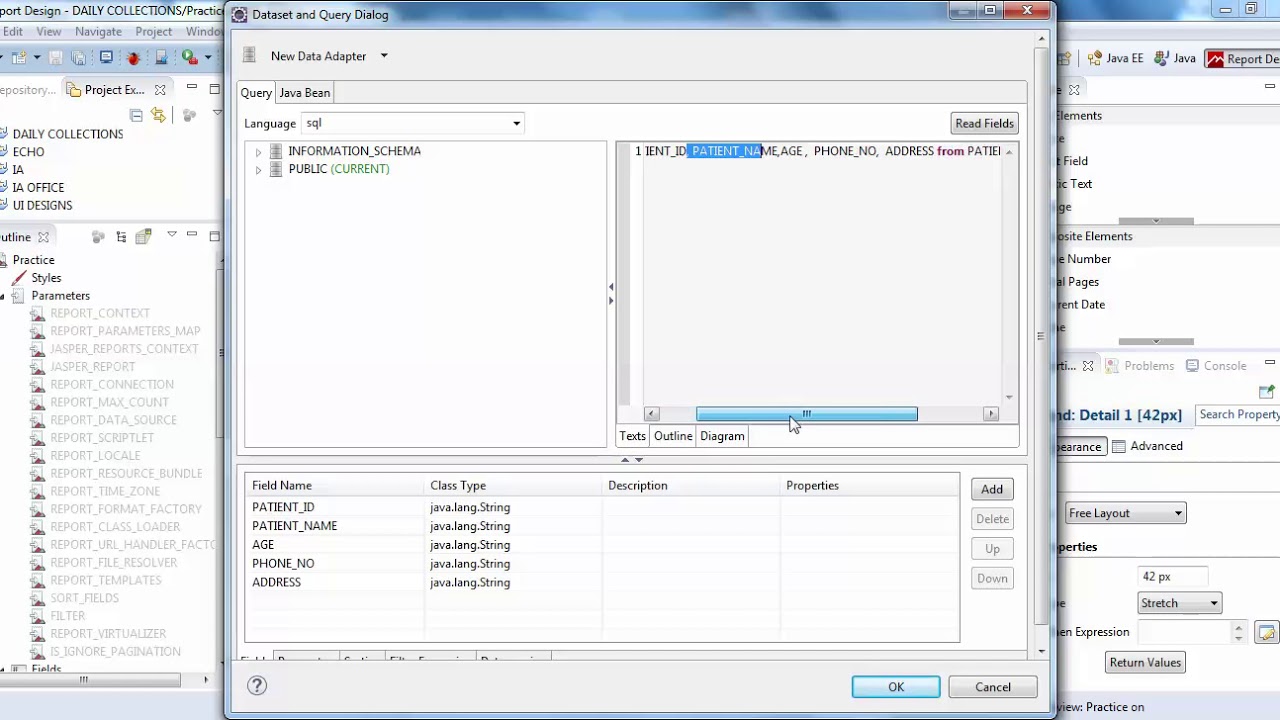Click the PUBLIC schema database icon

point(276,169)
